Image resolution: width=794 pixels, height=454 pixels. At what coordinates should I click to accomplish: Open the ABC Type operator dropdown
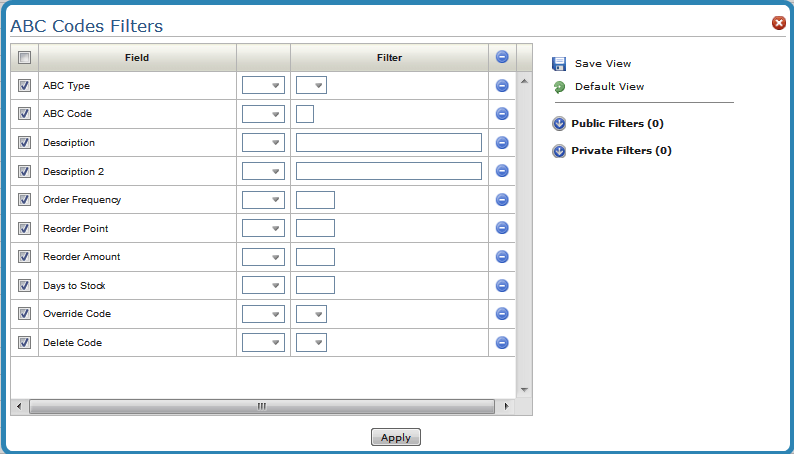(x=263, y=86)
